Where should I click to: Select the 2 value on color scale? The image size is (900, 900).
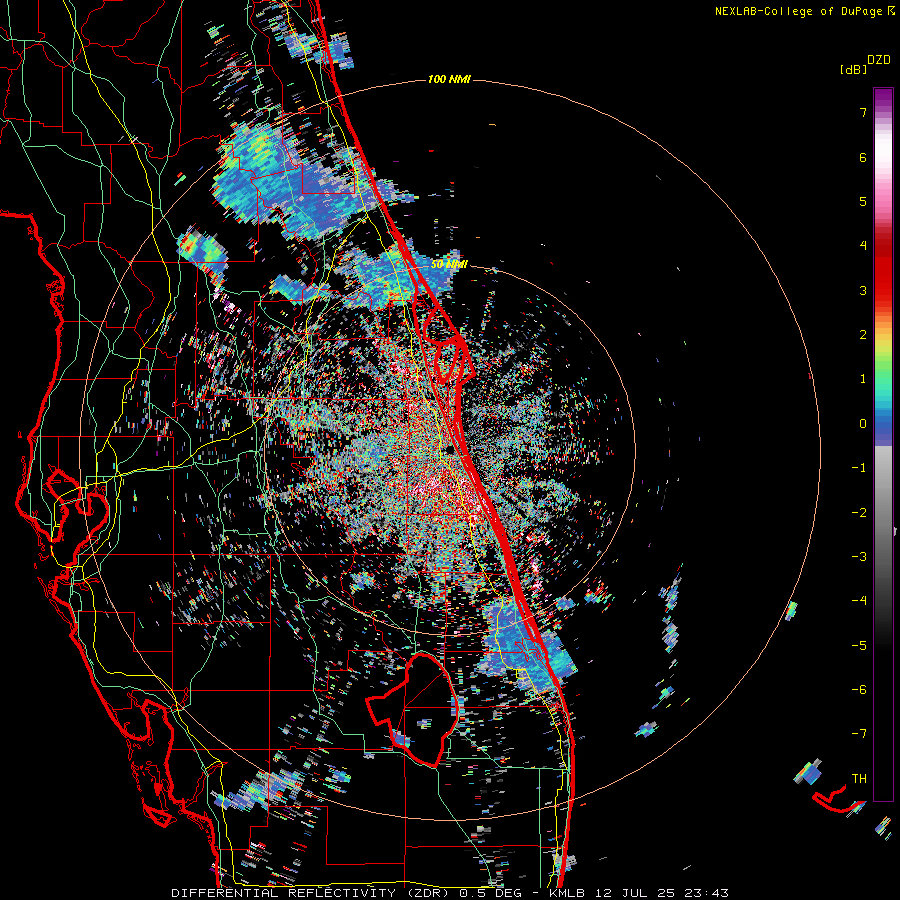coord(863,335)
